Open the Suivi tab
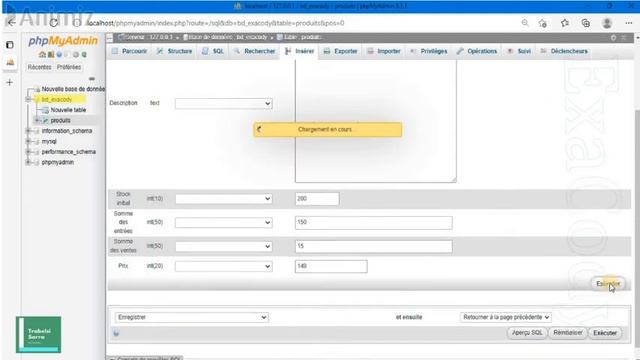 519,51
